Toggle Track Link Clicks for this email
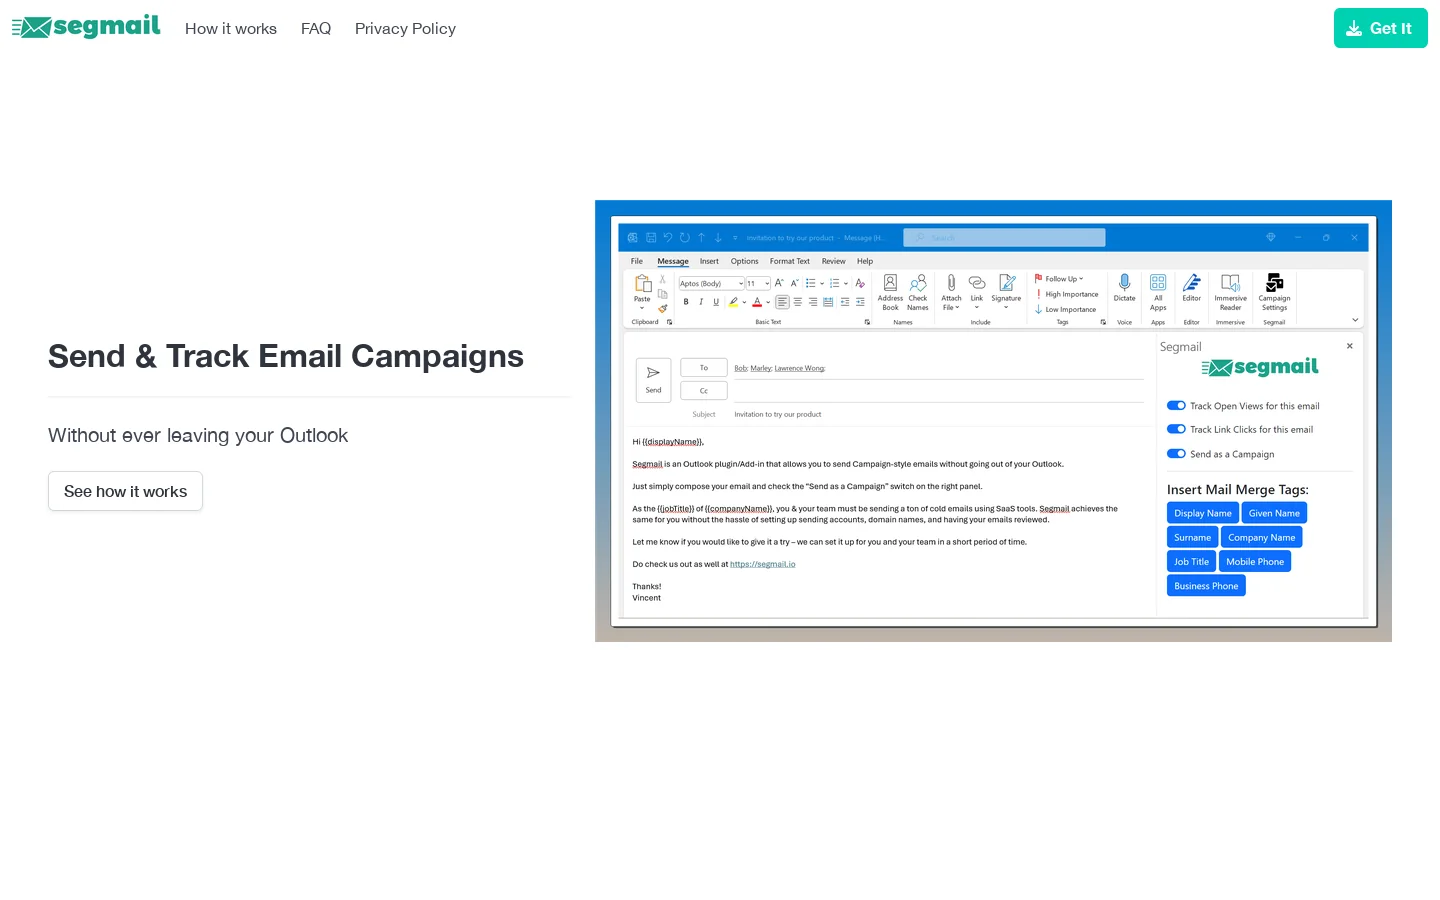 (1176, 429)
